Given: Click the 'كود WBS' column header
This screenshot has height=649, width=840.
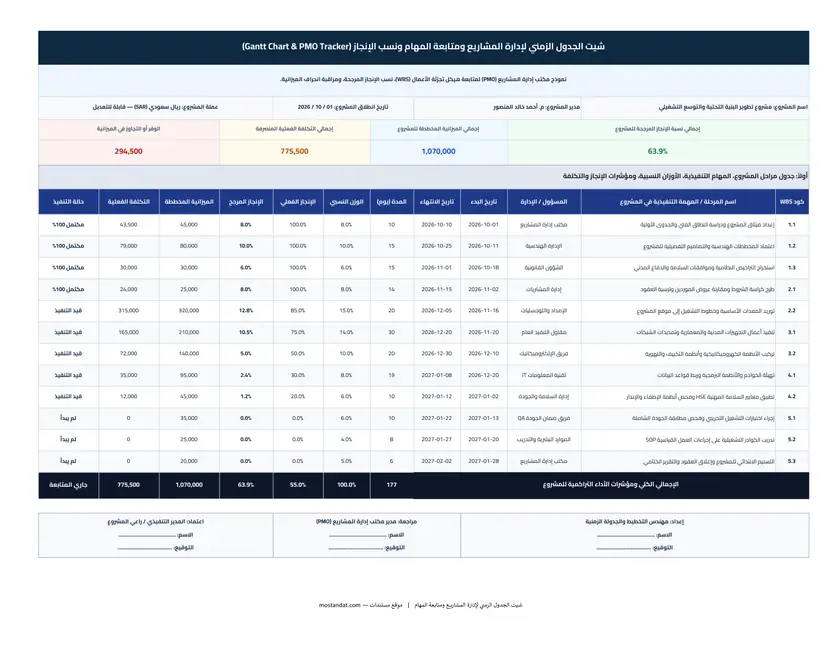Looking at the screenshot, I should click(792, 202).
